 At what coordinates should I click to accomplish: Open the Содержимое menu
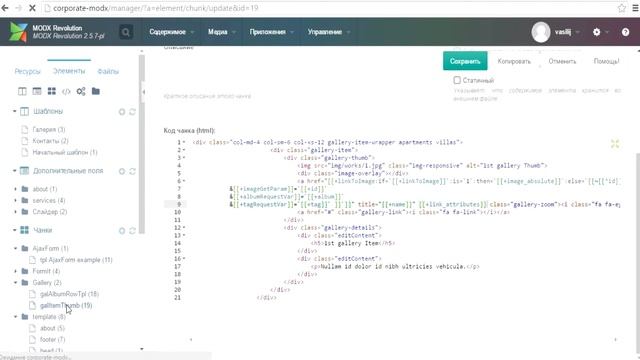point(171,32)
